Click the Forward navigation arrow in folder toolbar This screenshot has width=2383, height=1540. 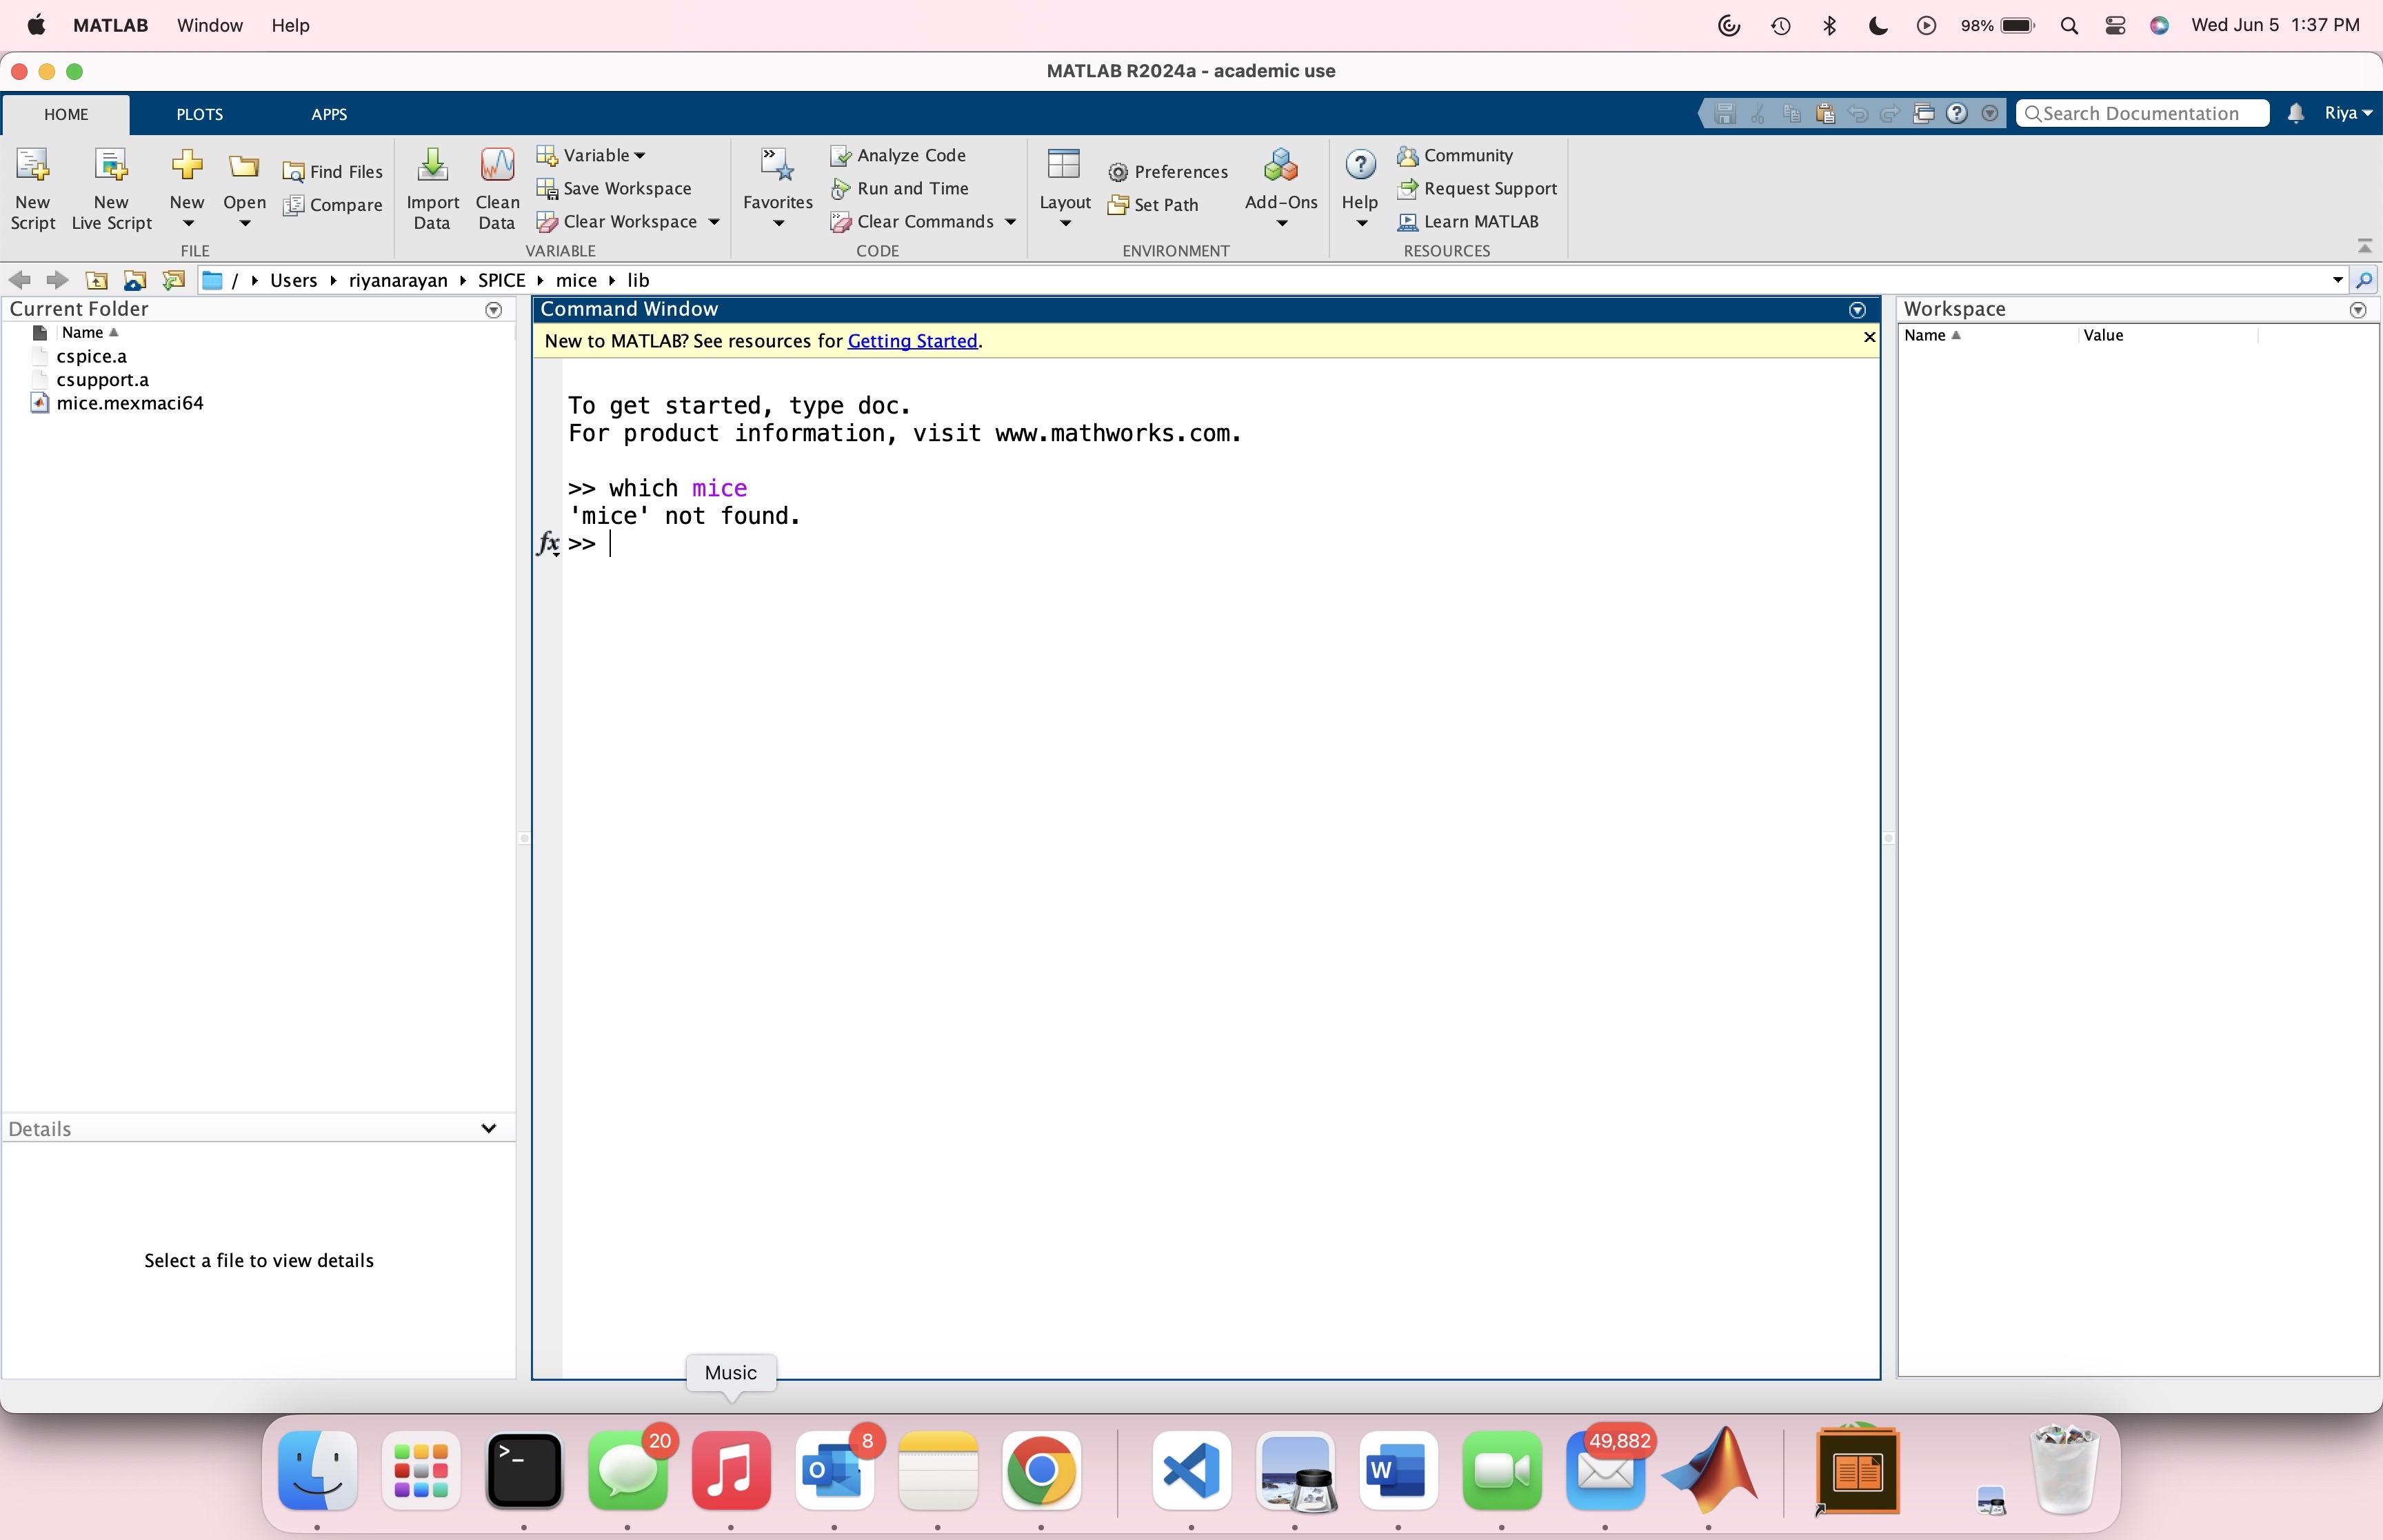57,280
